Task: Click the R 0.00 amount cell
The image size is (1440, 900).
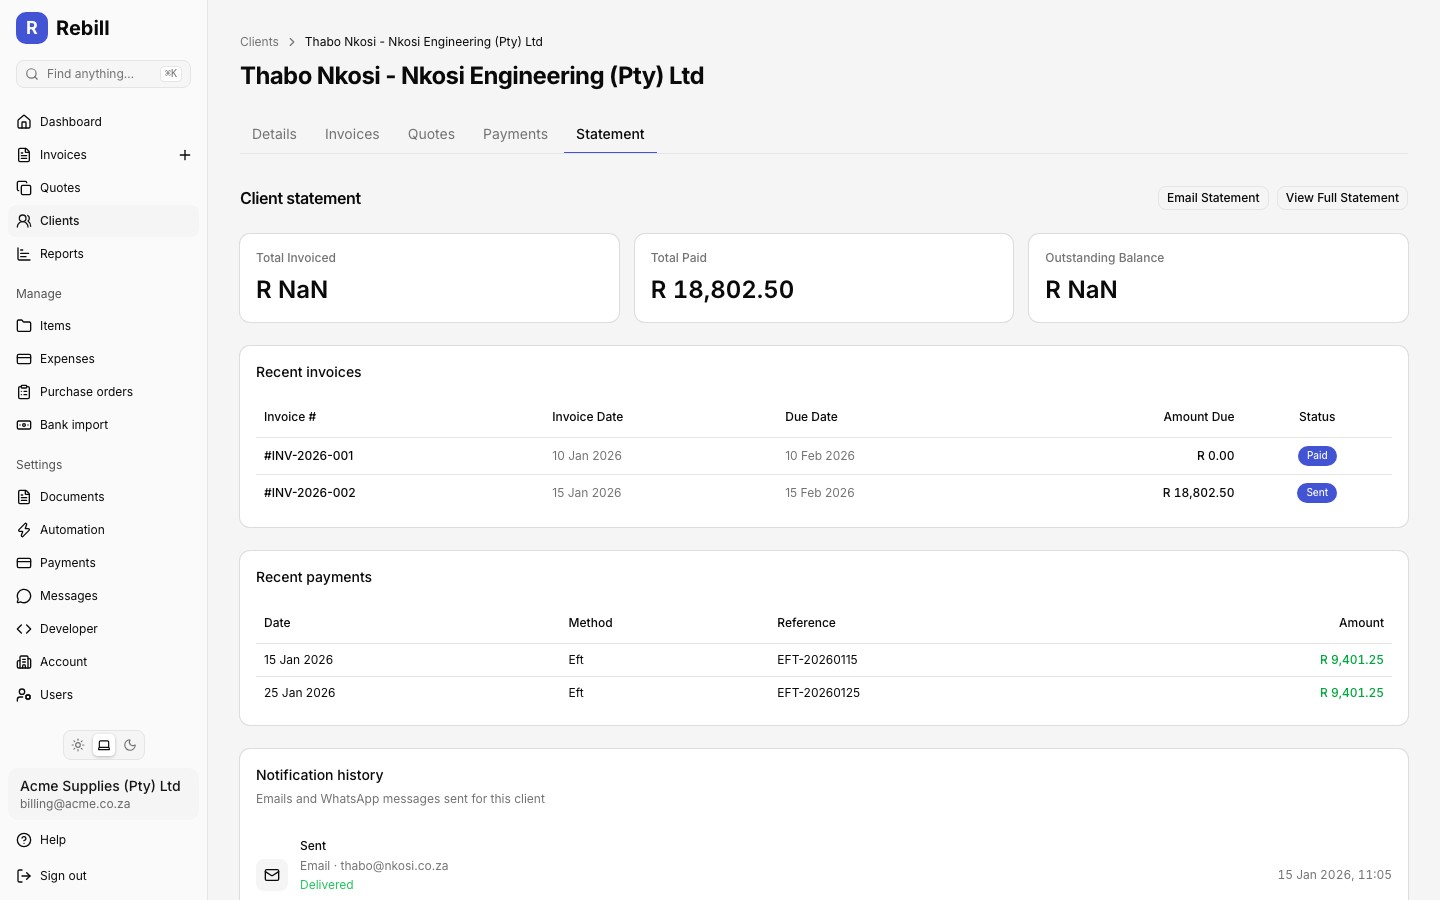Action: coord(1215,456)
